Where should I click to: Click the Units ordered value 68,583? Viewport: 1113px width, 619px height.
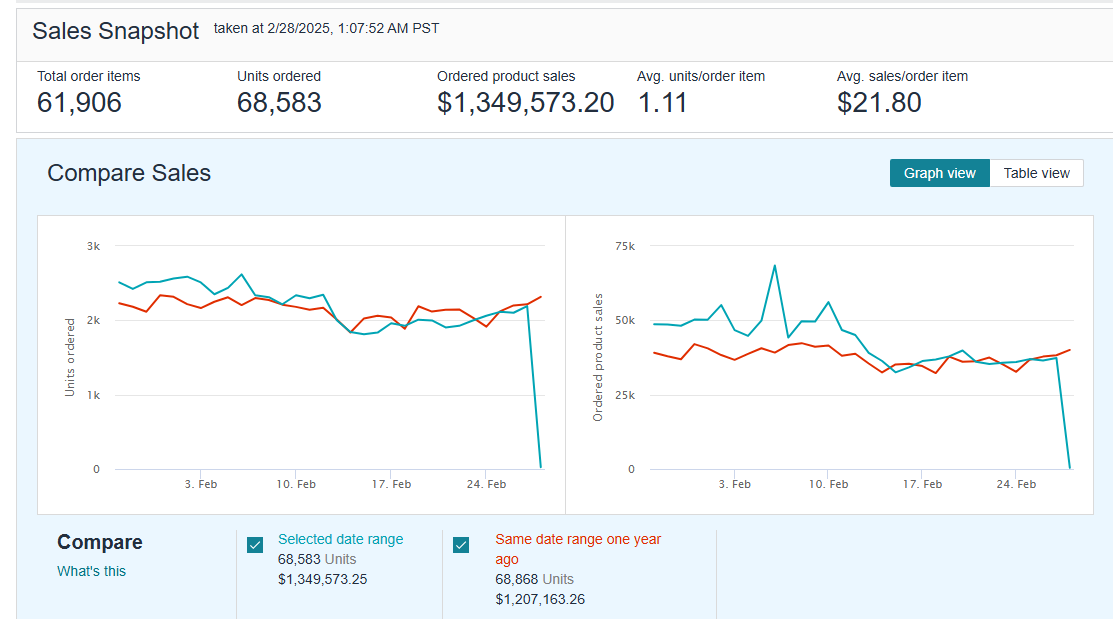point(279,103)
